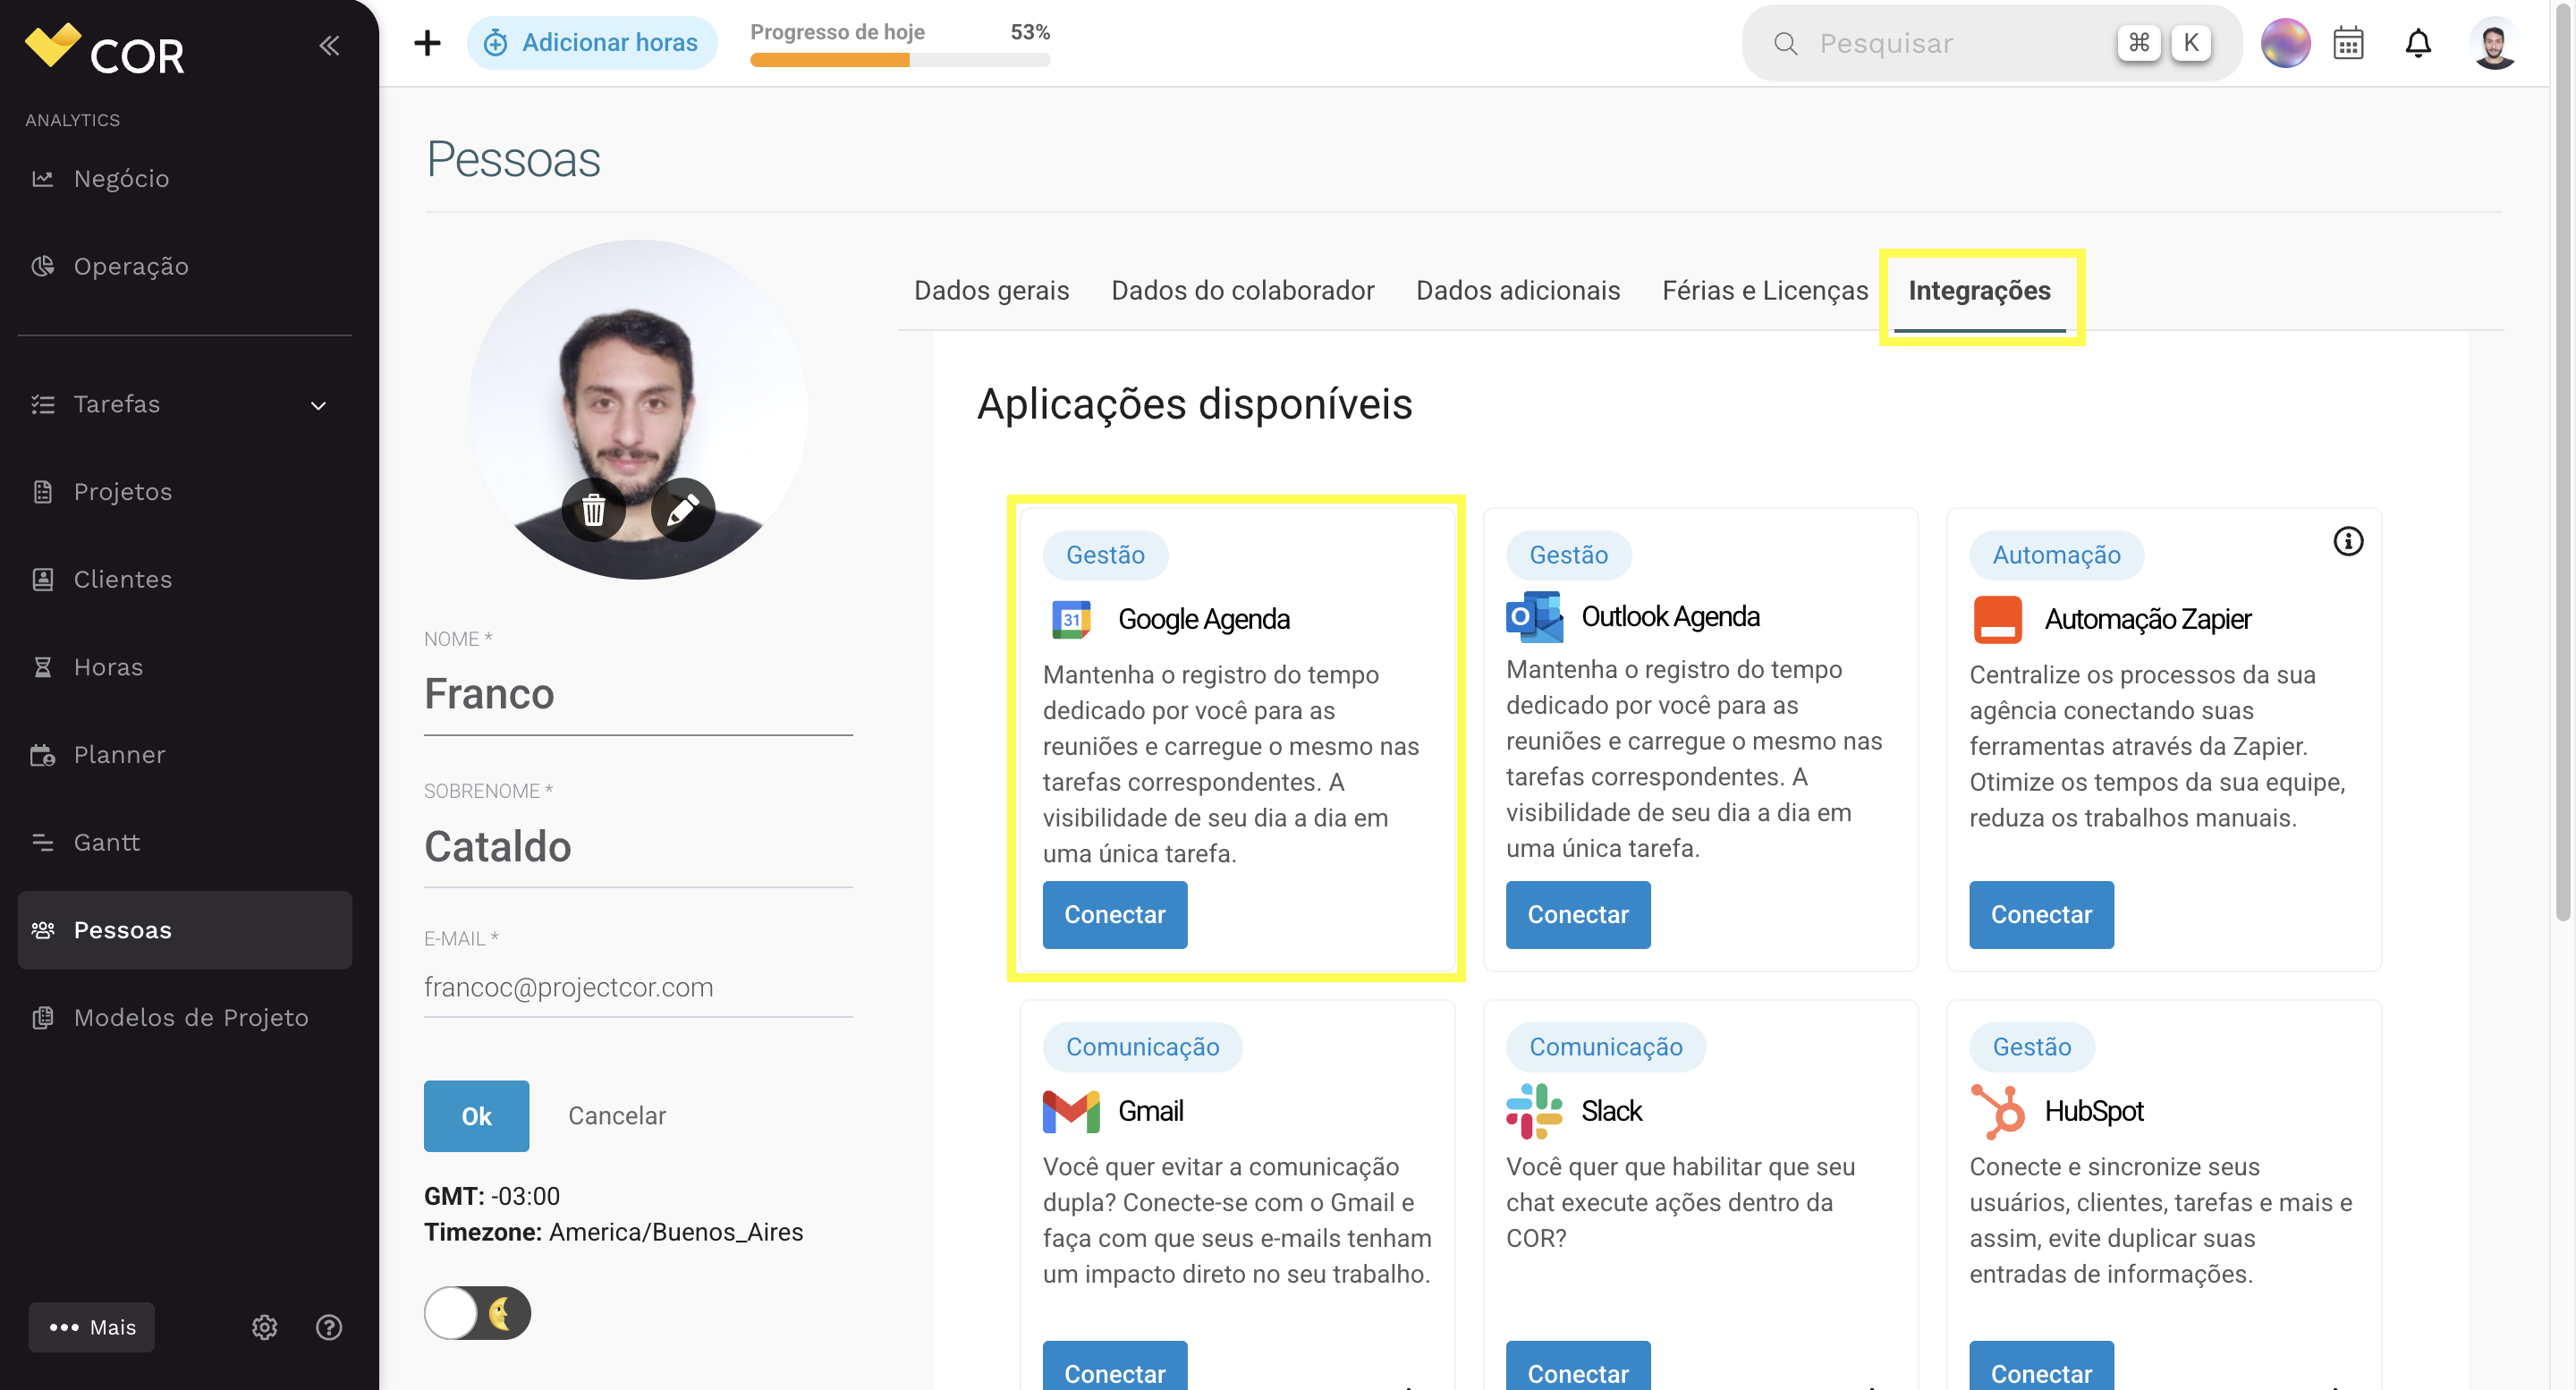Open notifications bell

(2418, 43)
